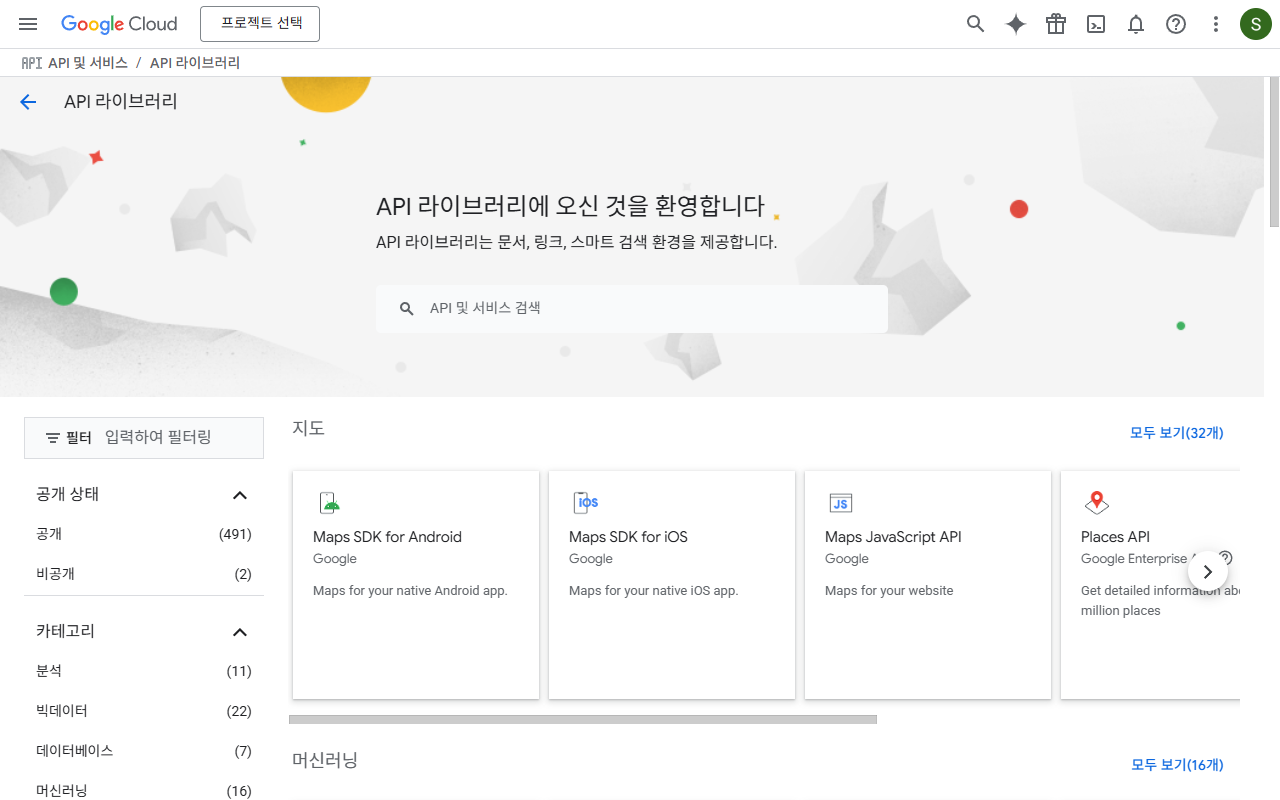Go back using the blue arrow

(28, 101)
